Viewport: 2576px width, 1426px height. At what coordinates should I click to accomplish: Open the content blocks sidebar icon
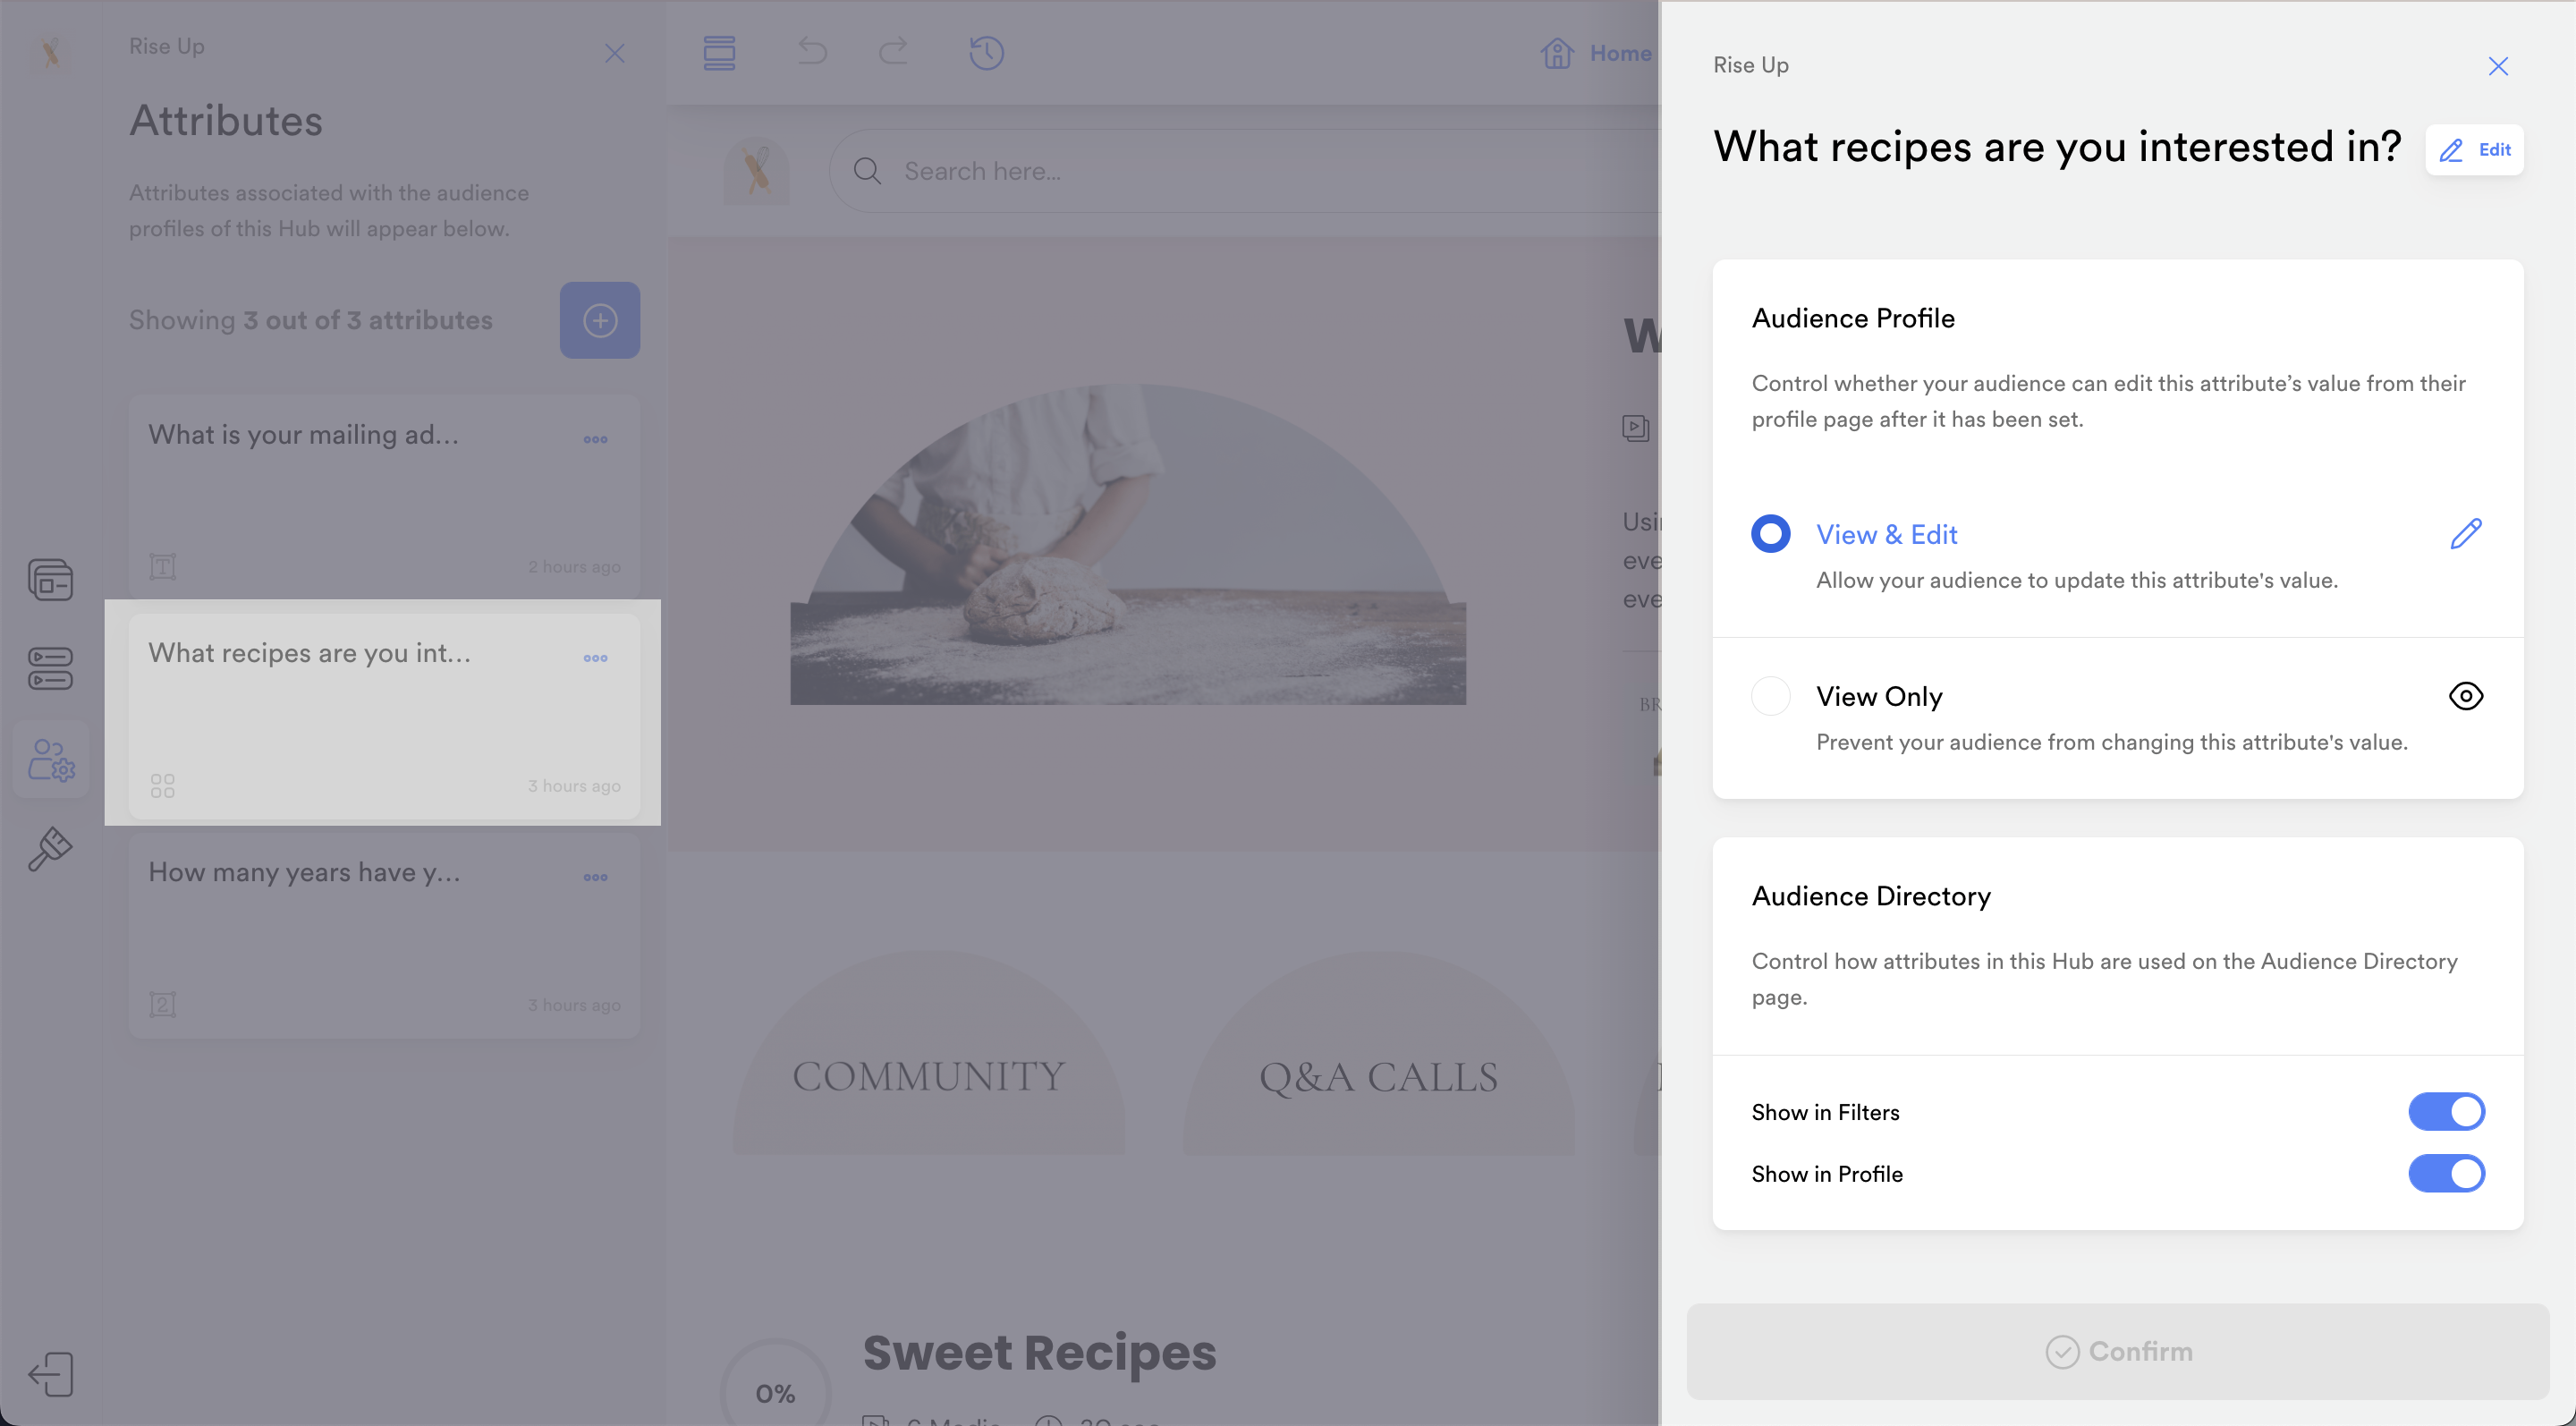[50, 580]
